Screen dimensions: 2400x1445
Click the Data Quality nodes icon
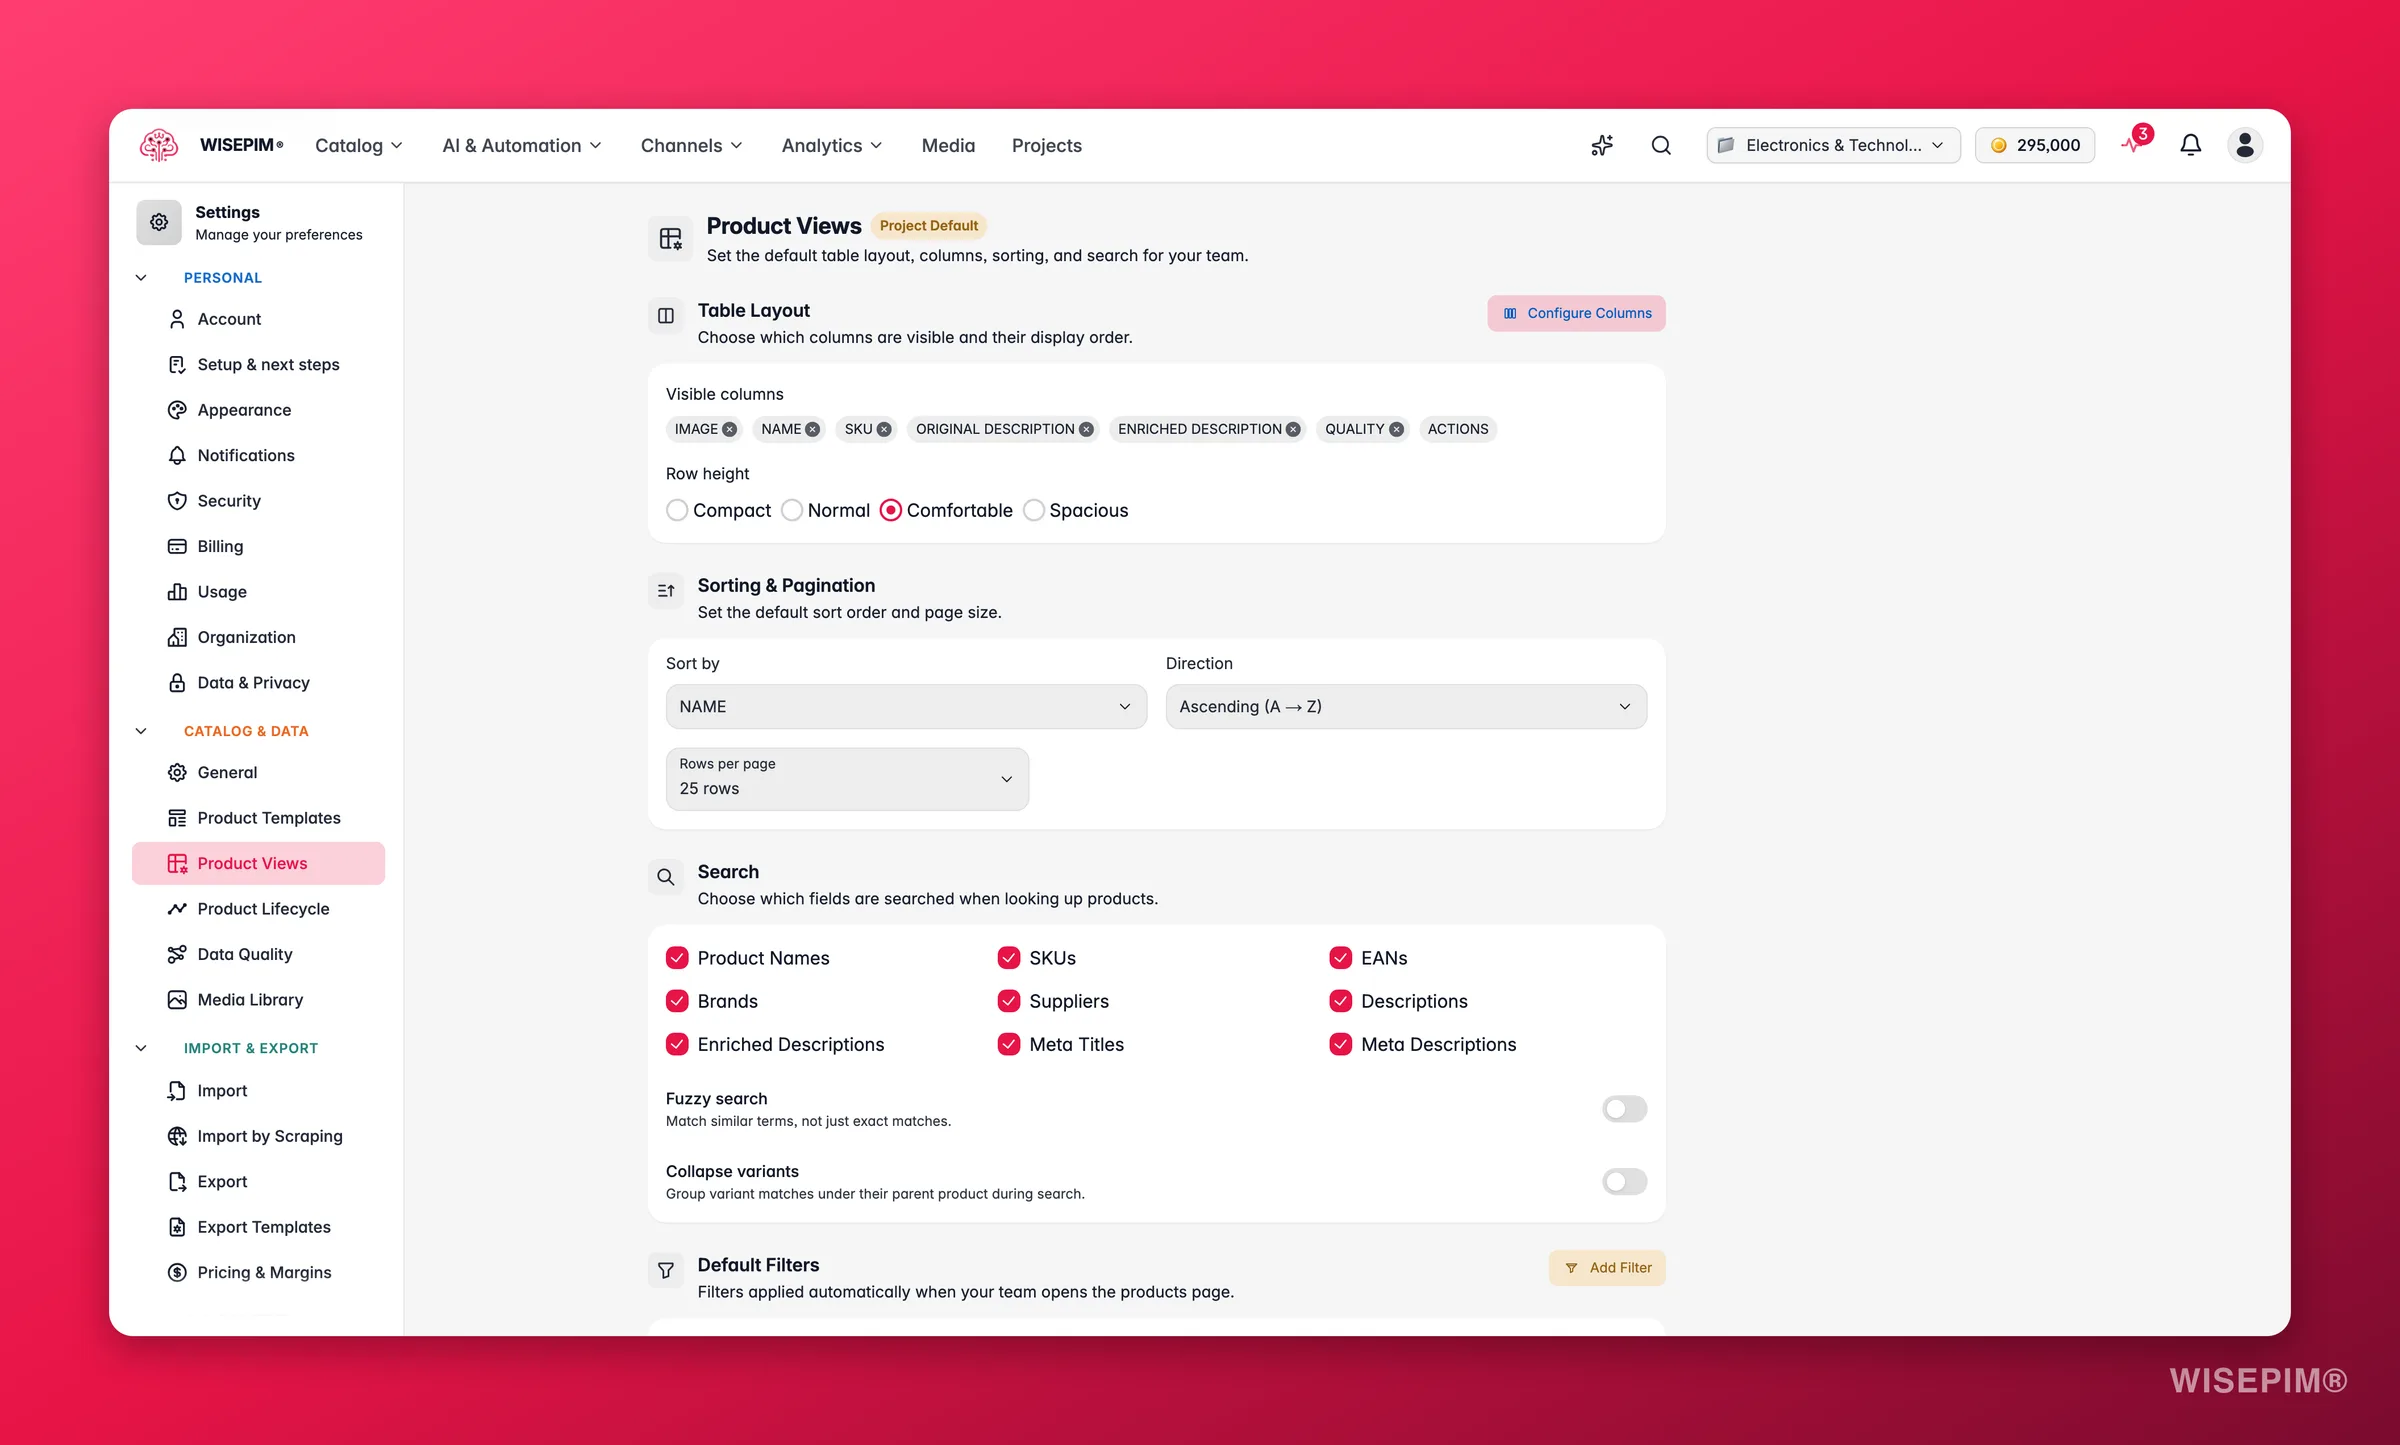[177, 954]
